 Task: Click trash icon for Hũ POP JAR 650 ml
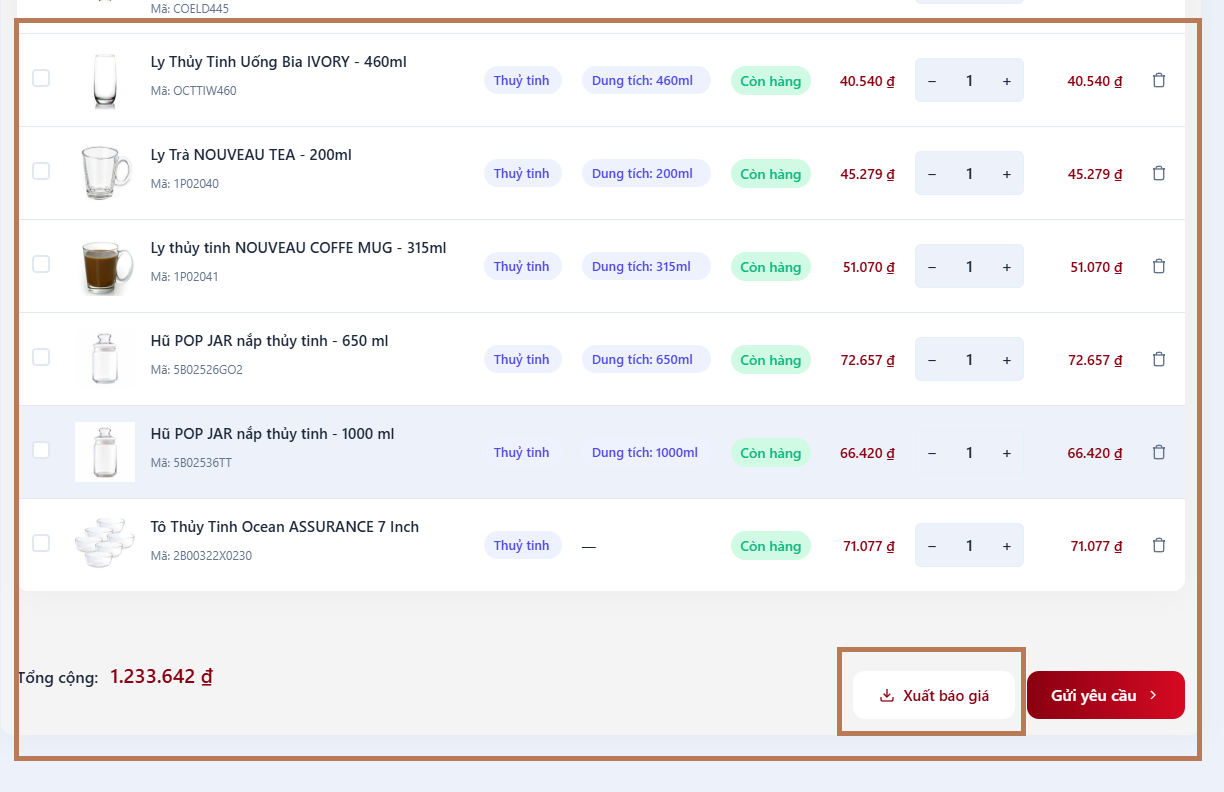[1159, 359]
